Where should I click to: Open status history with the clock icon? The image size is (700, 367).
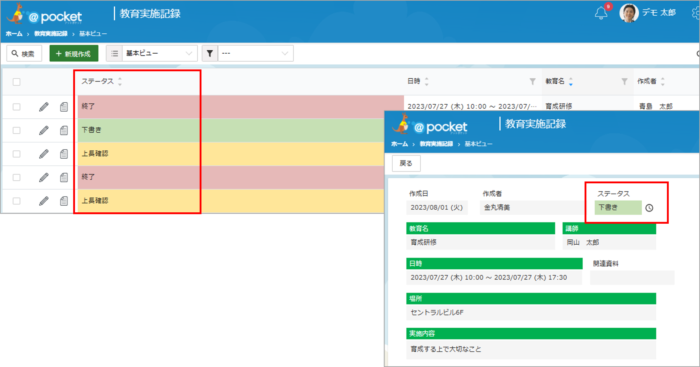click(x=649, y=208)
